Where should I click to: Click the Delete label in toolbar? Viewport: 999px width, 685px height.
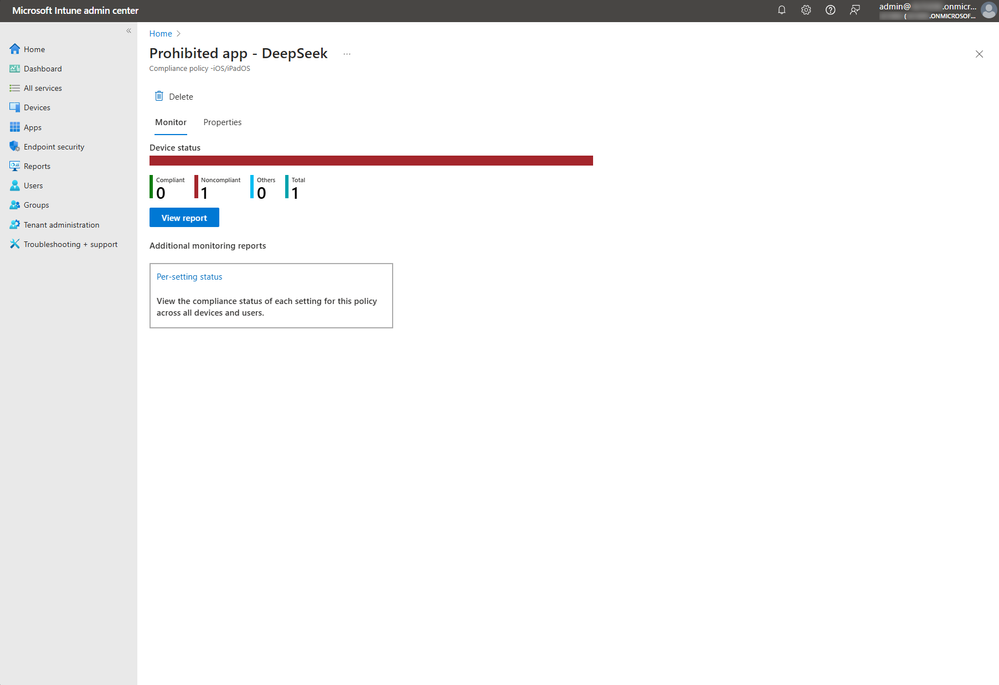pos(181,97)
